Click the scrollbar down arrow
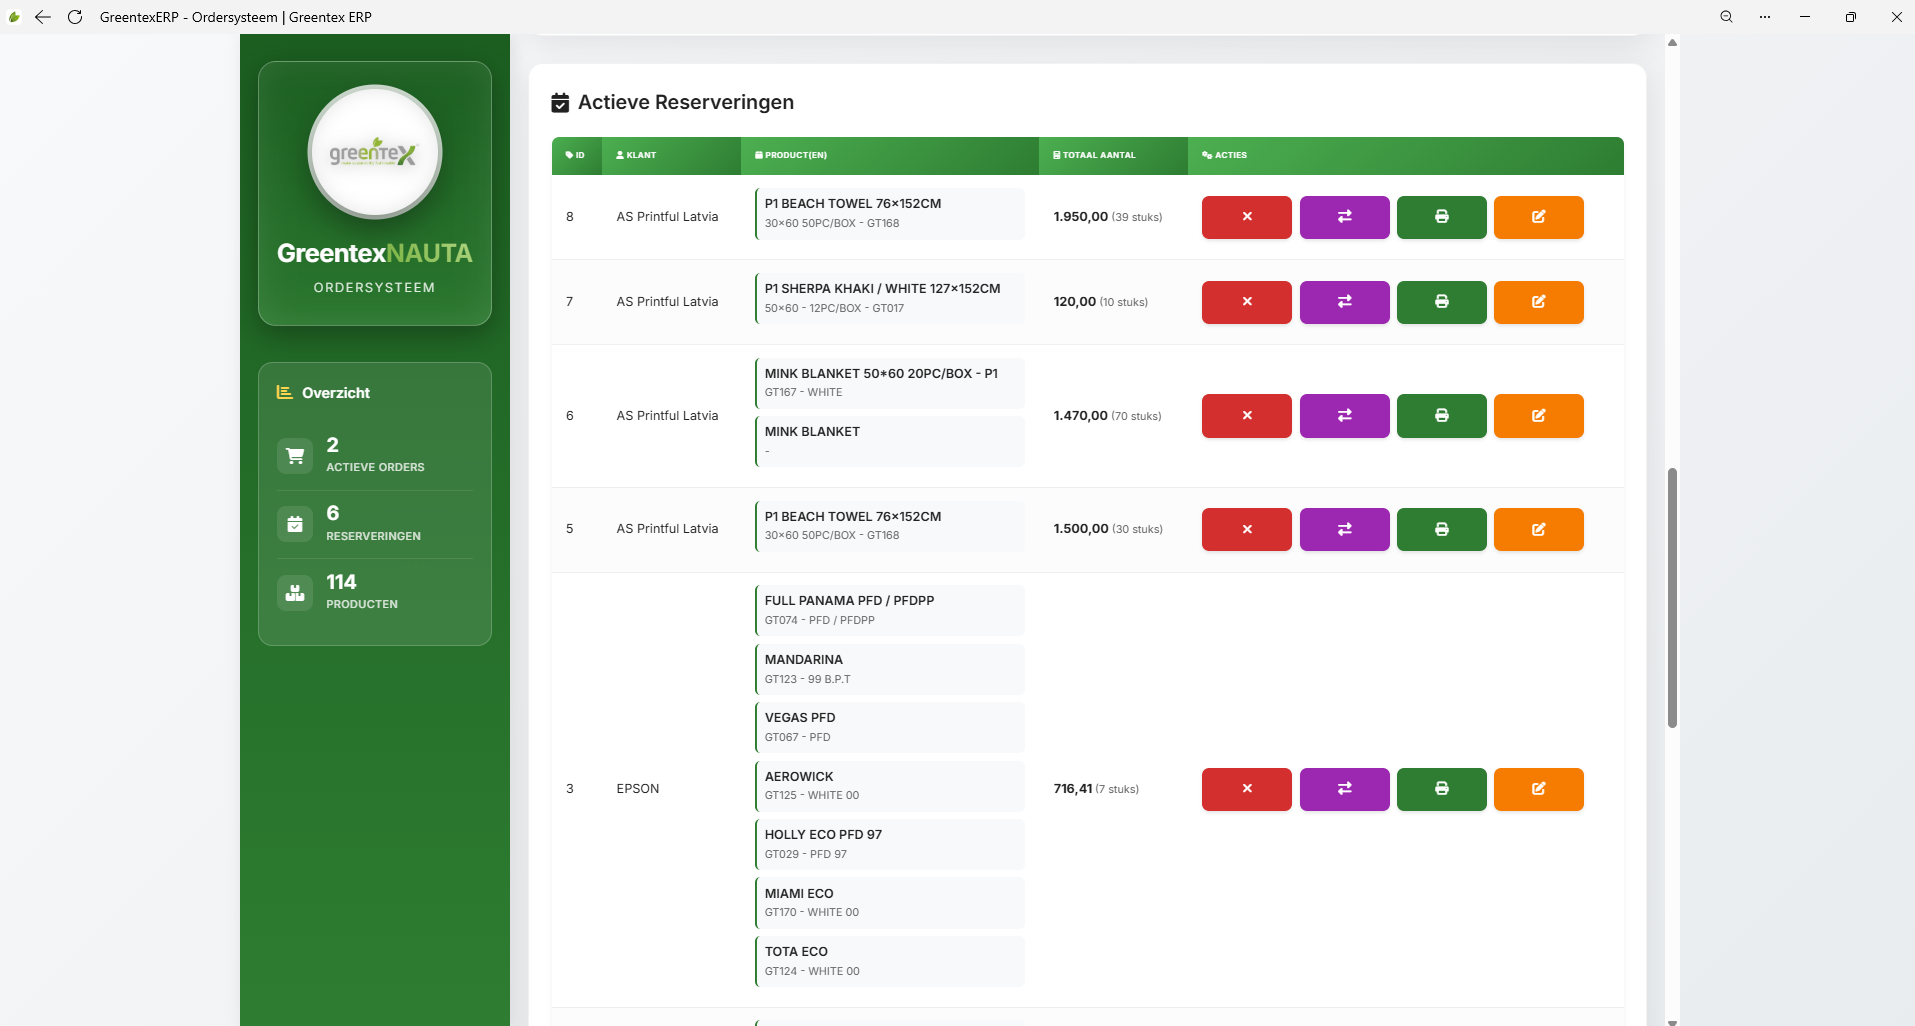1915x1026 pixels. 1672,1021
